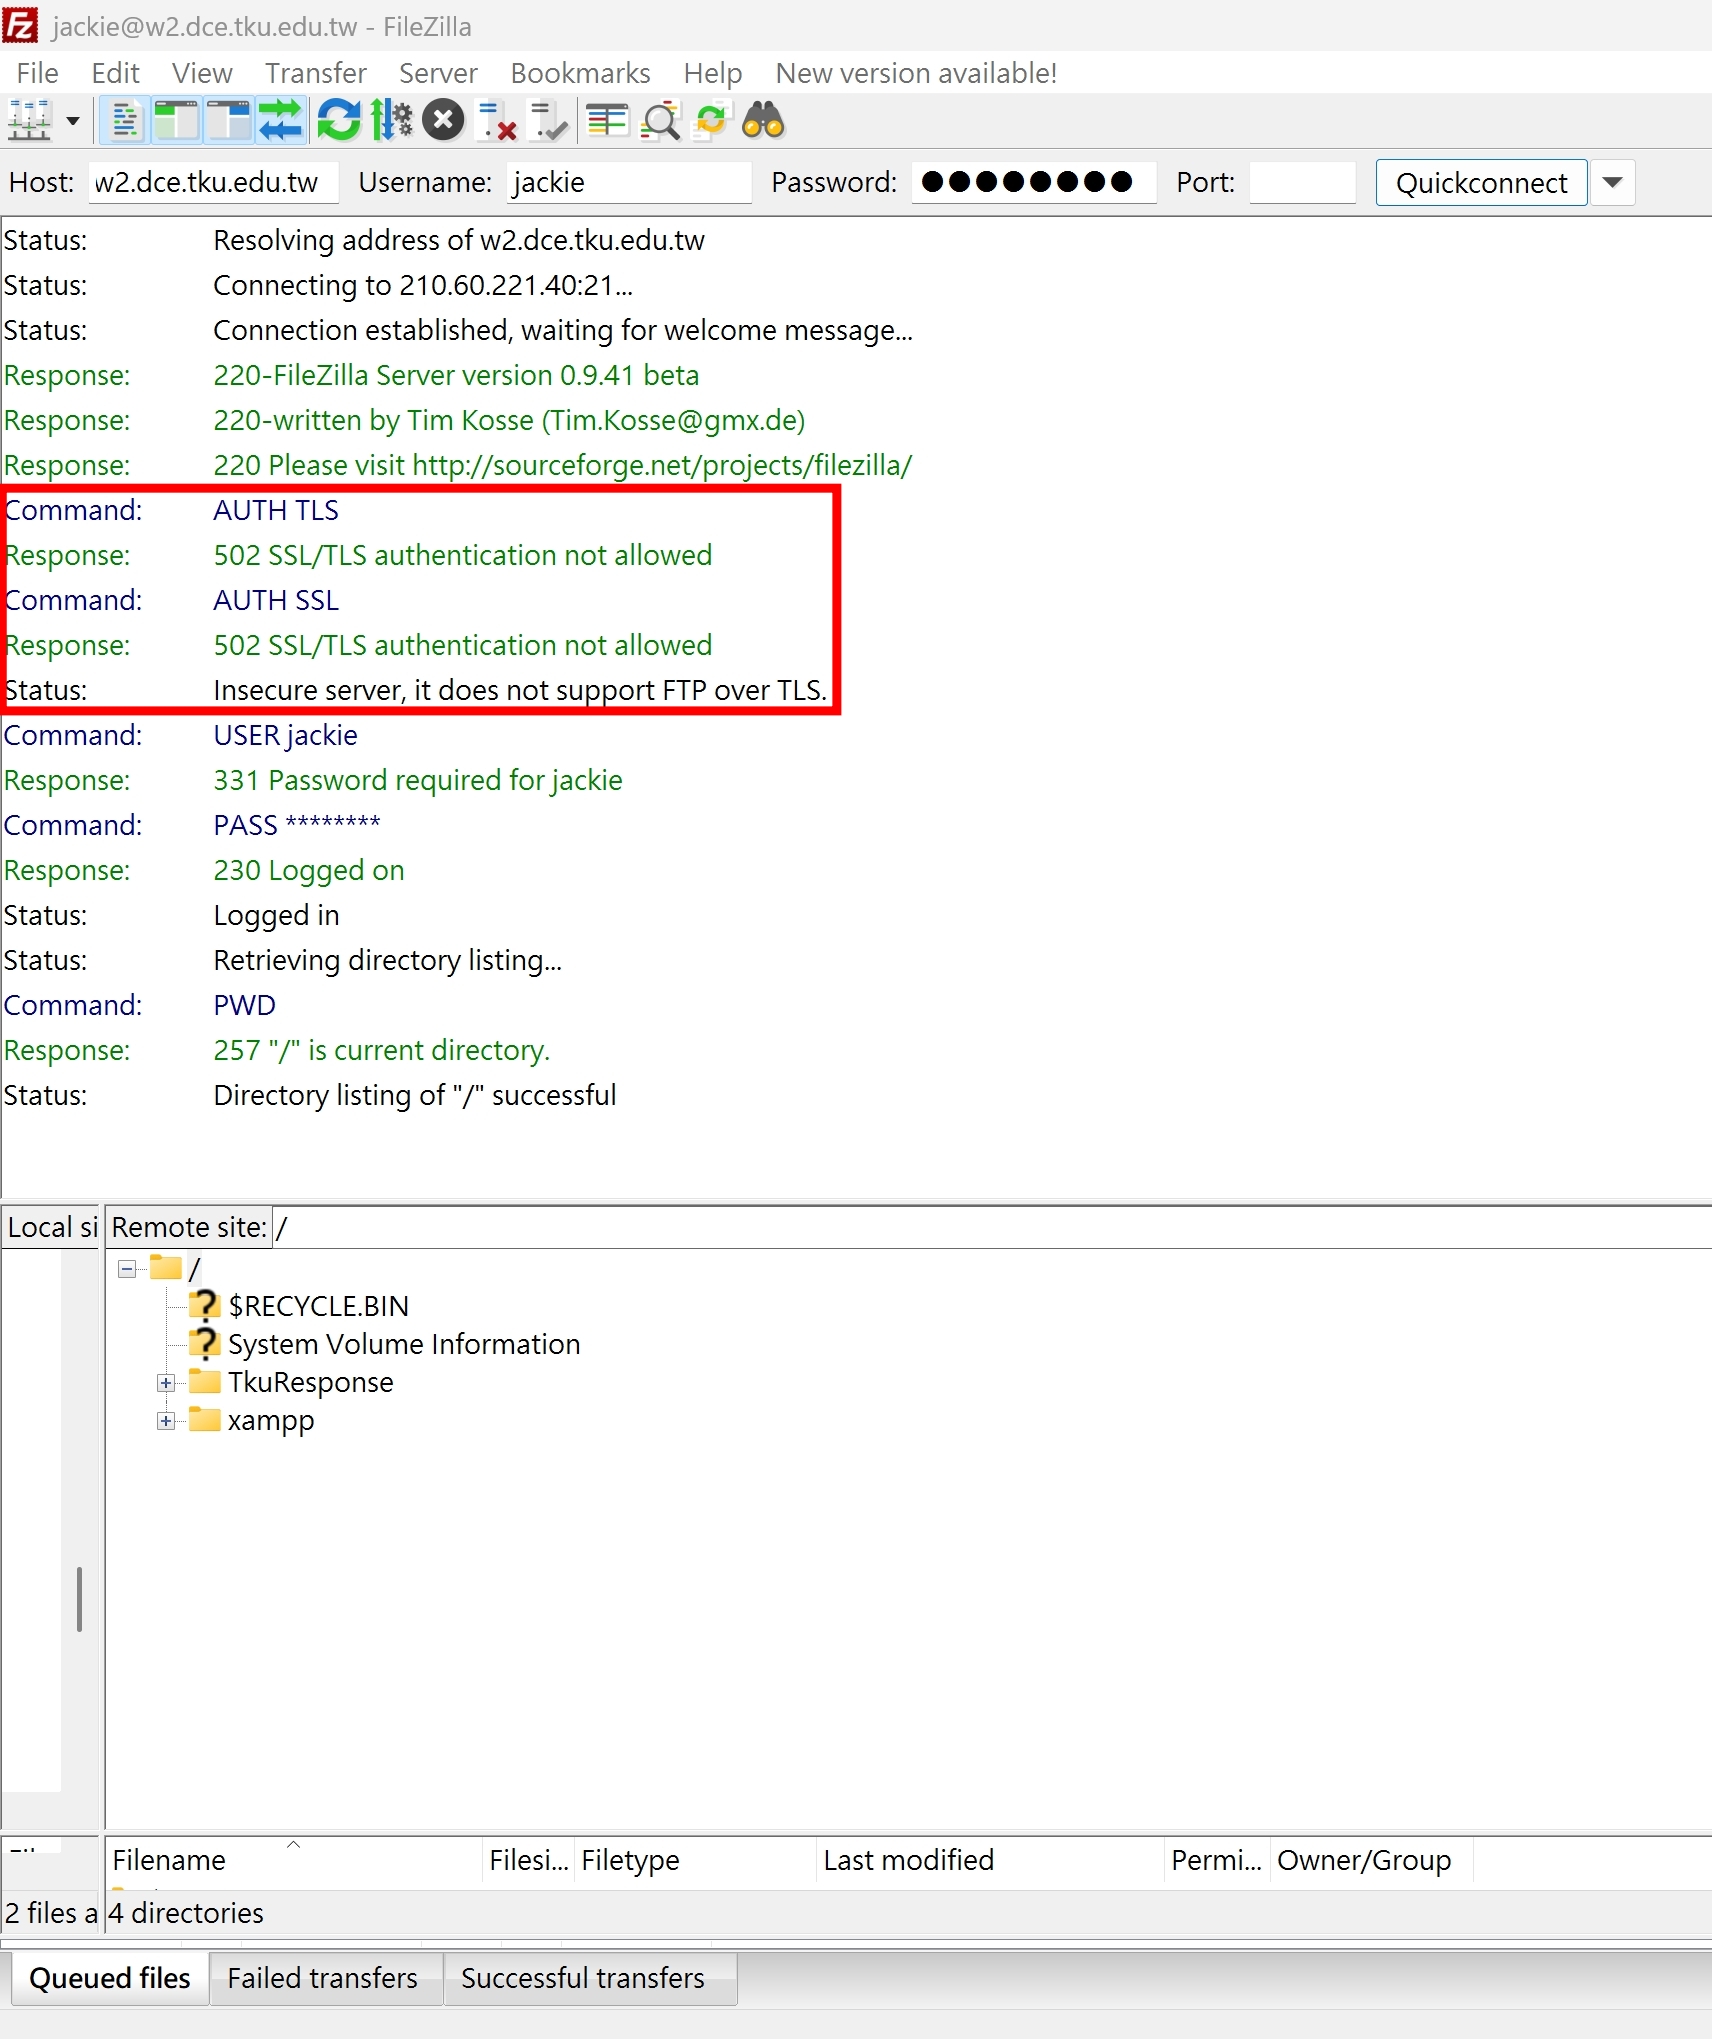Sort remote files by Last modified
The width and height of the screenshot is (1712, 2039).
991,1860
